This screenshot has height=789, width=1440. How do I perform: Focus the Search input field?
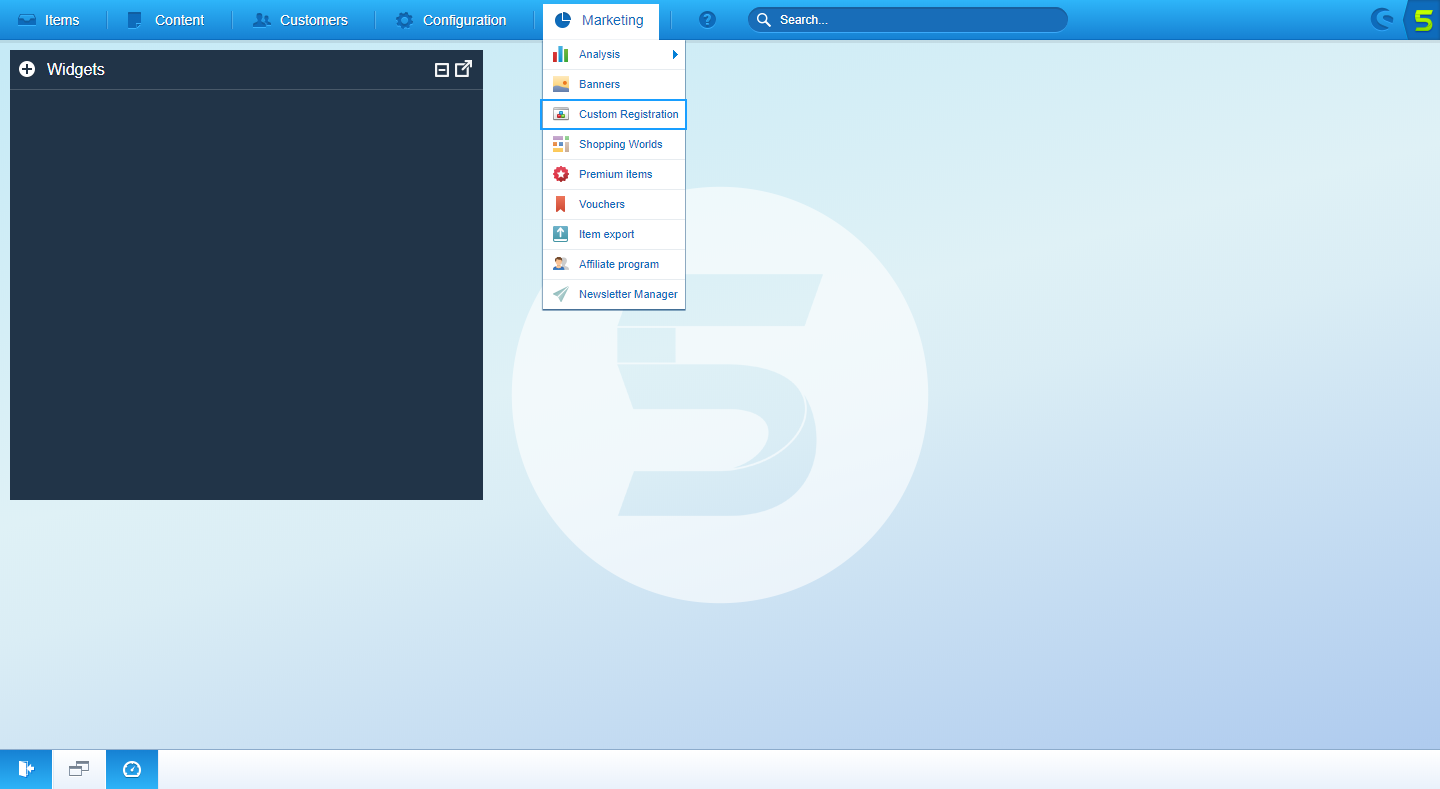point(908,20)
